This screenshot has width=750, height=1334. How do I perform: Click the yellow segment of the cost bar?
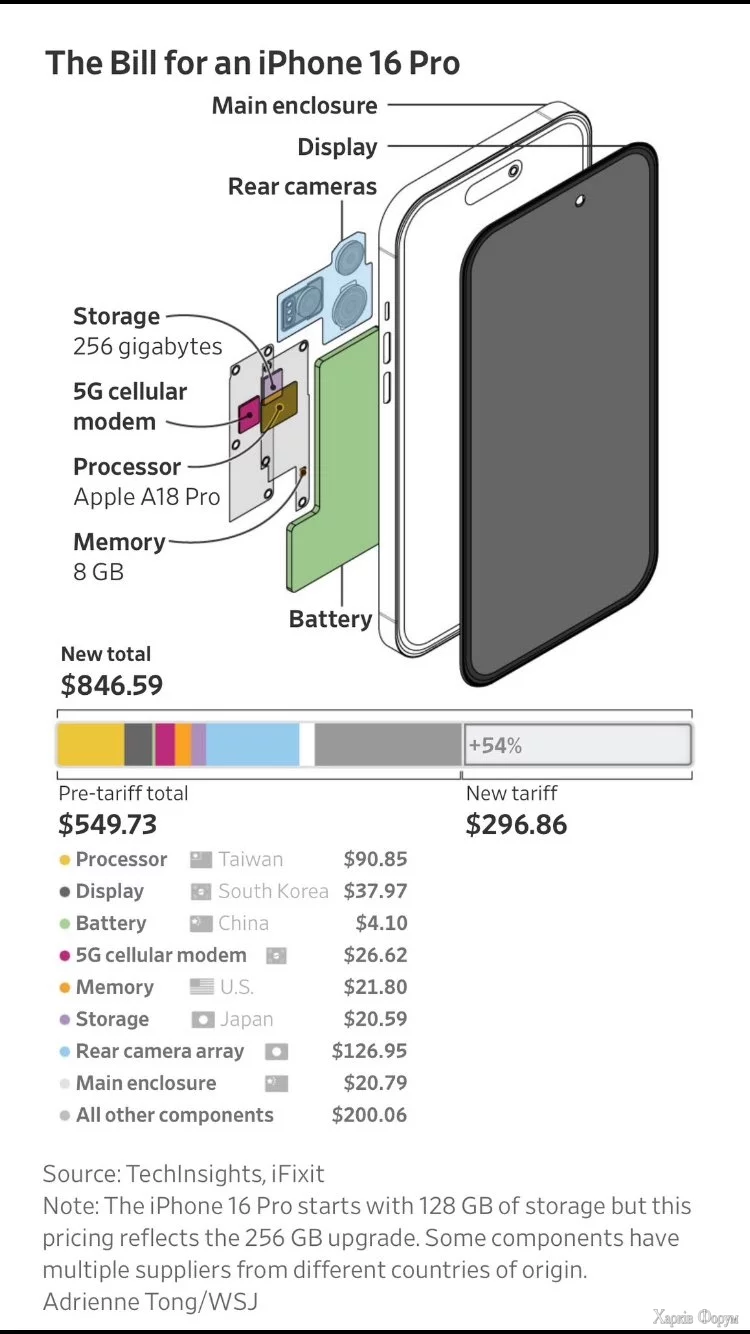[x=90, y=745]
